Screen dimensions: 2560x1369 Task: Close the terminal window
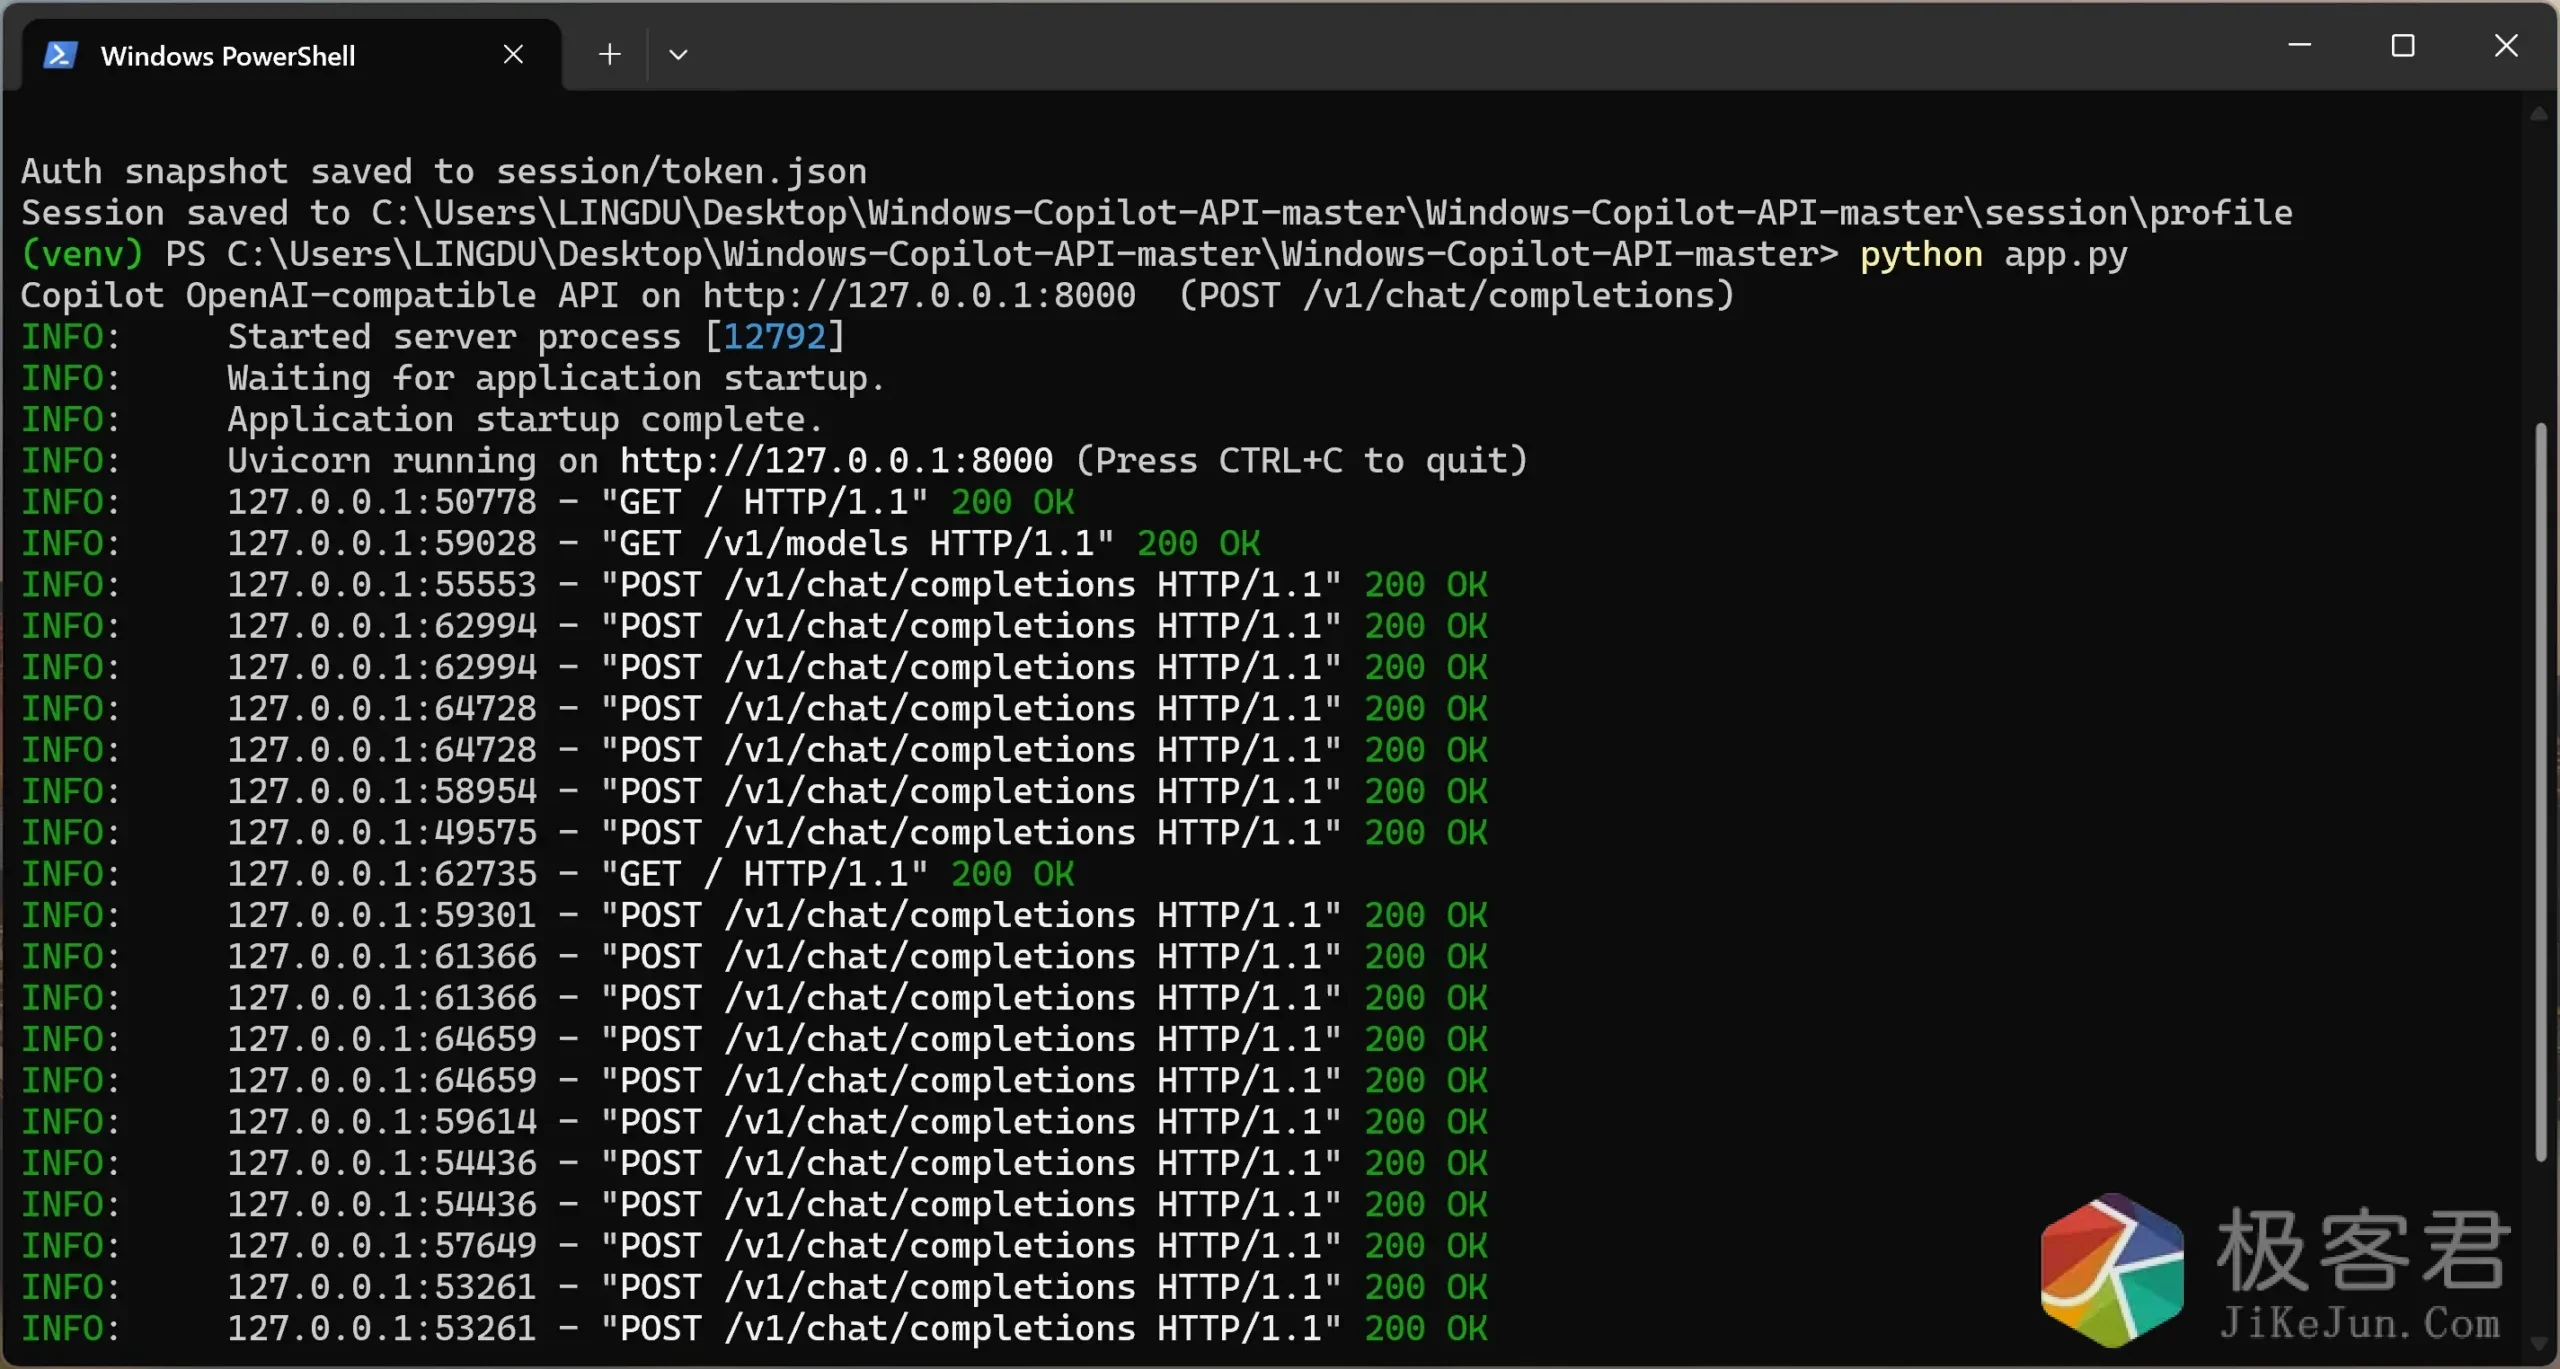(2506, 45)
